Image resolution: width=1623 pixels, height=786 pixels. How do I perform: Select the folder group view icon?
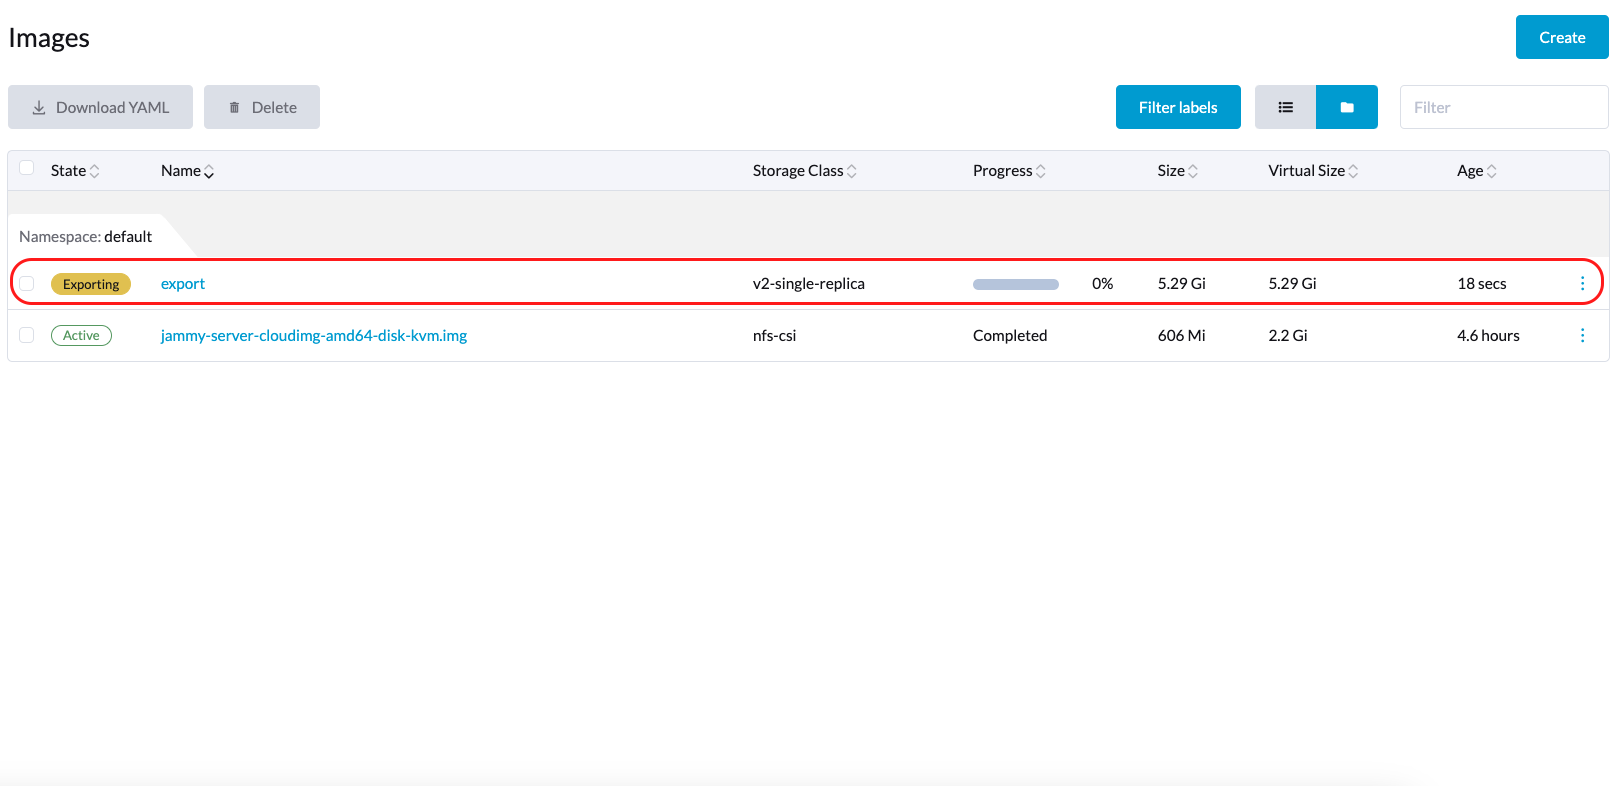(x=1346, y=107)
